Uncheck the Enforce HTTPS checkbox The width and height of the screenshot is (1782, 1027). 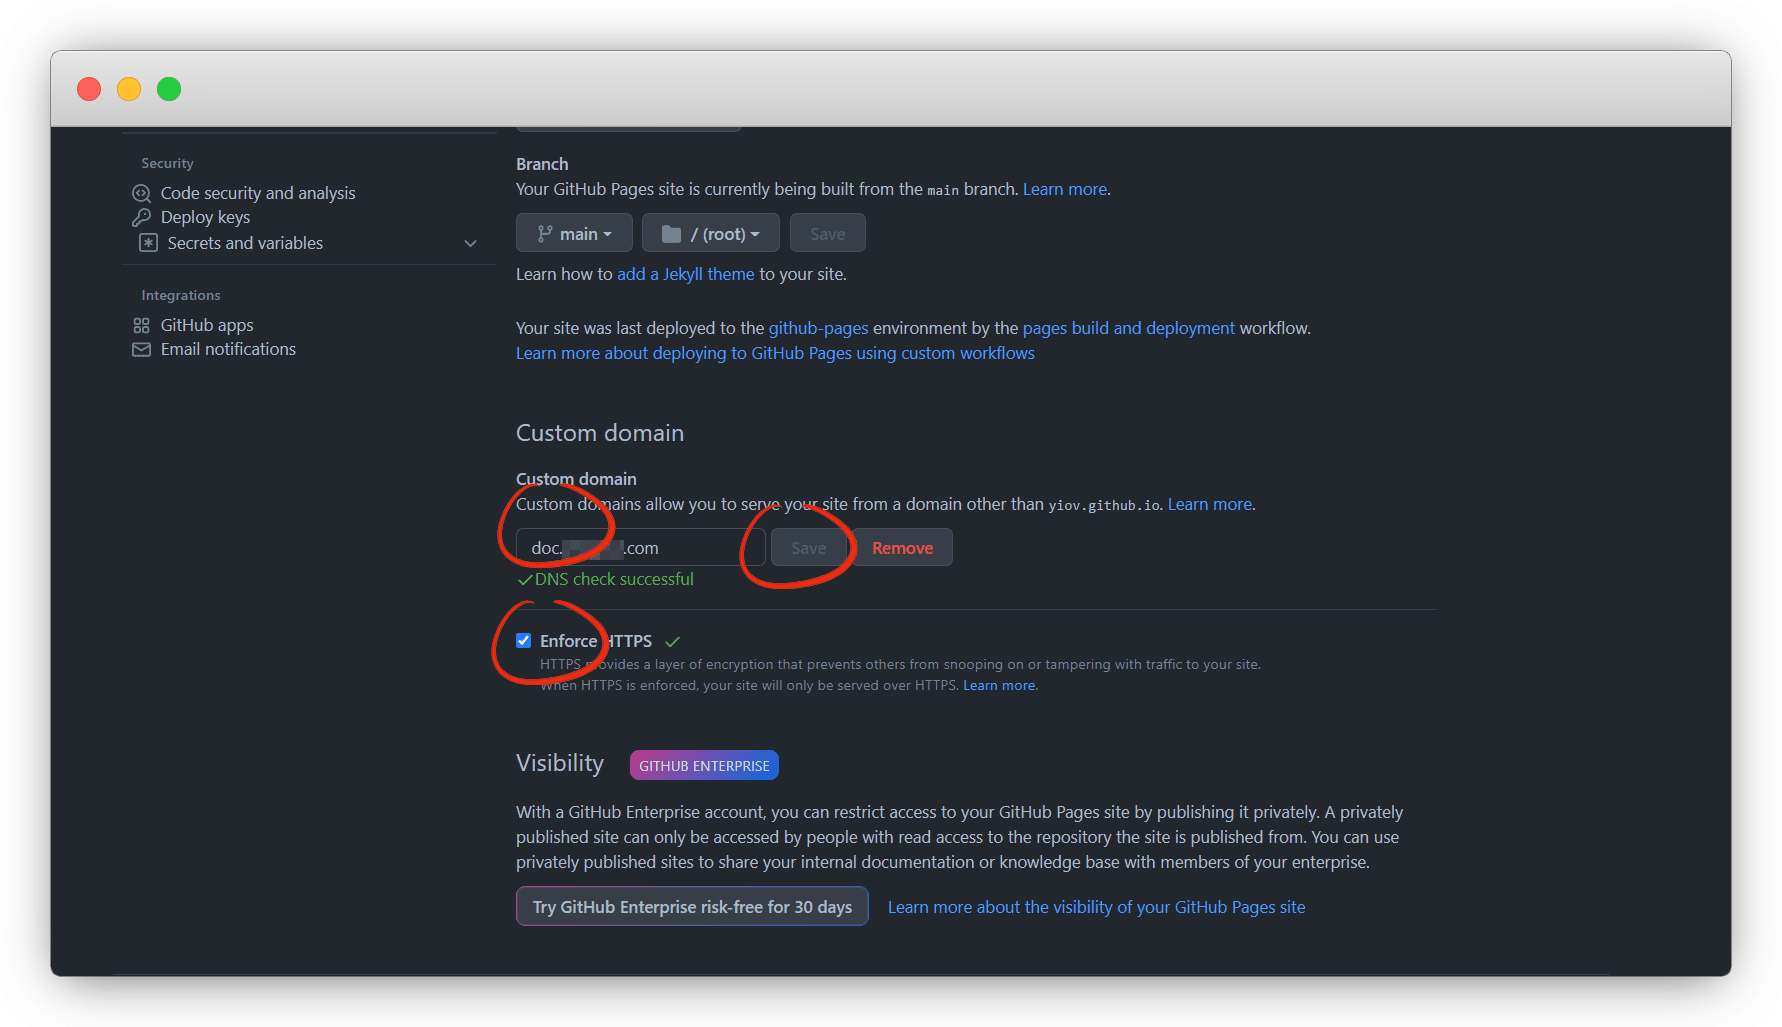click(x=523, y=641)
